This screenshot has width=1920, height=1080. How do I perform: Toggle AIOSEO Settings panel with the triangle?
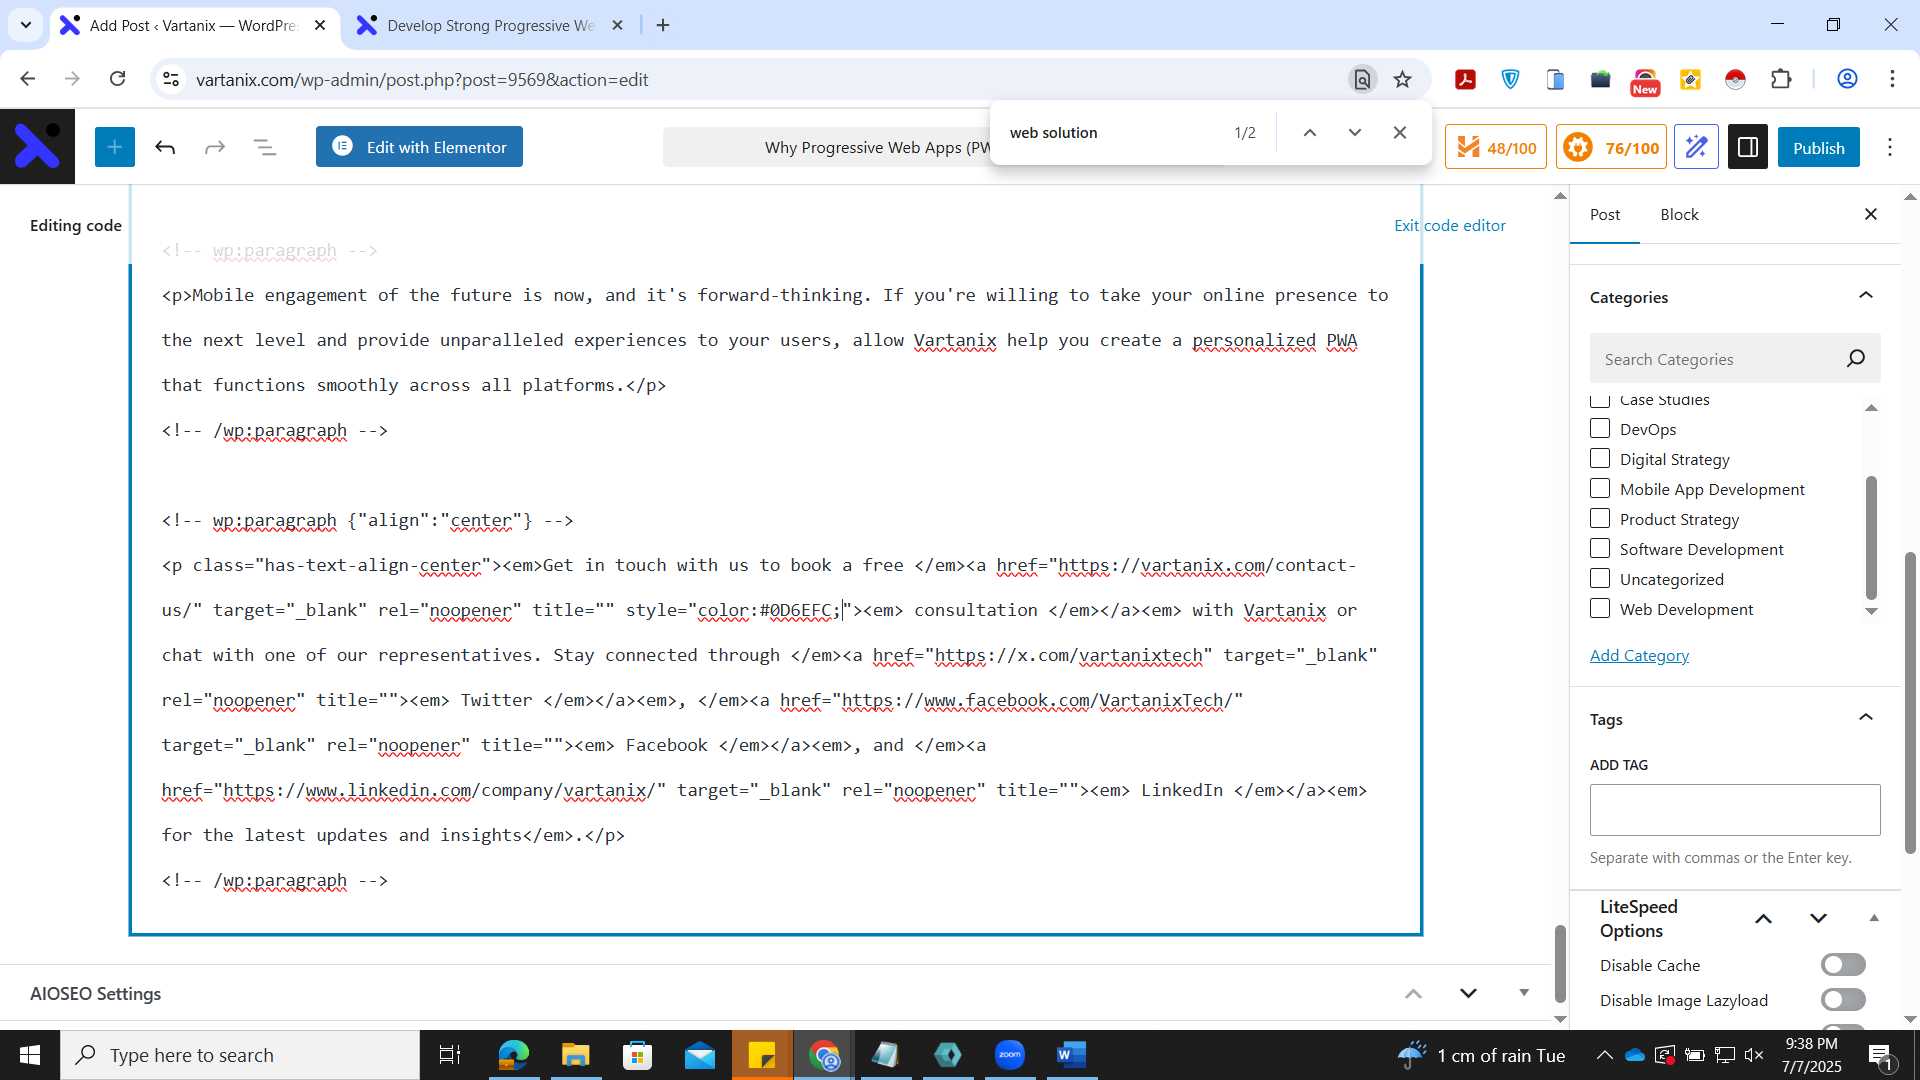[1524, 993]
